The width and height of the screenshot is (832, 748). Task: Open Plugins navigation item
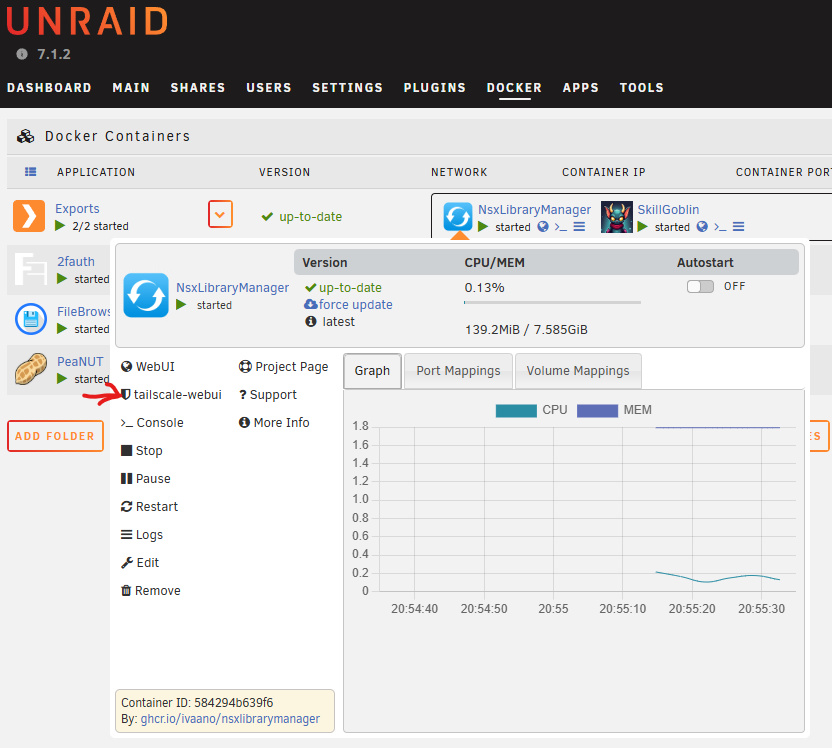(x=435, y=88)
